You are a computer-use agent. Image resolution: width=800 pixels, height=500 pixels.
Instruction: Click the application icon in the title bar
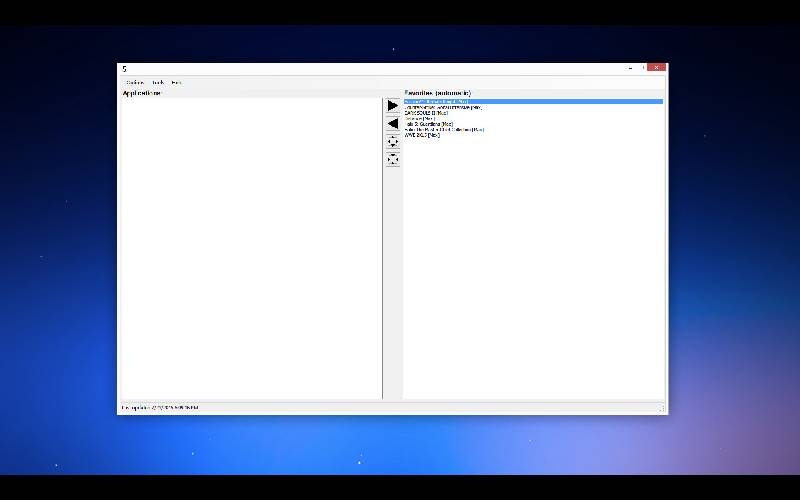point(124,68)
